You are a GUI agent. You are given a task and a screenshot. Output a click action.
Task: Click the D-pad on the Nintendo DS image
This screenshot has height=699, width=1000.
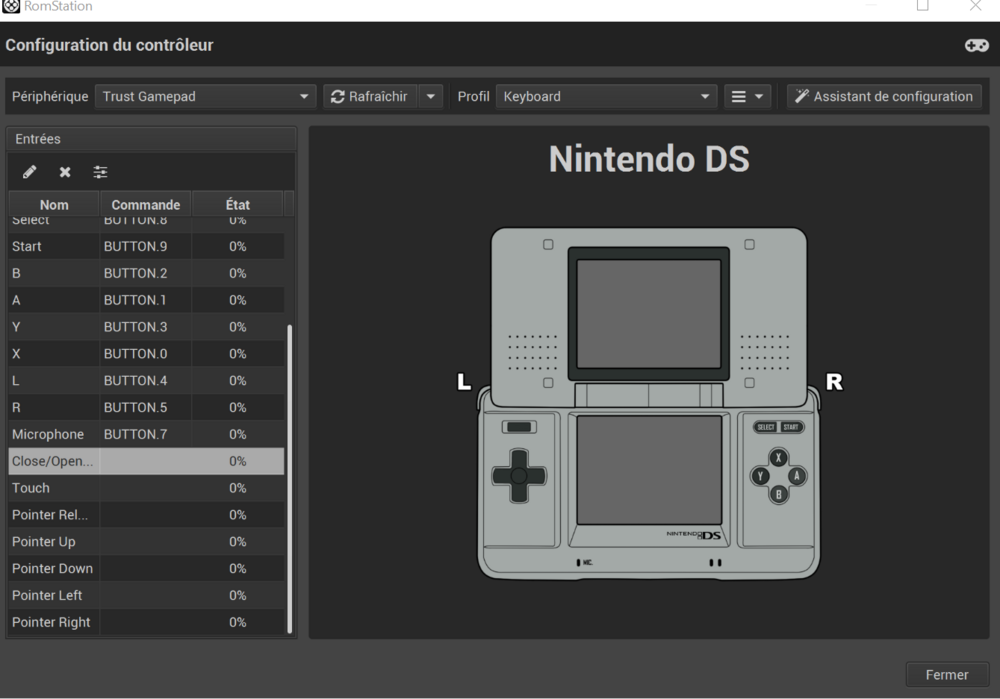pos(519,476)
